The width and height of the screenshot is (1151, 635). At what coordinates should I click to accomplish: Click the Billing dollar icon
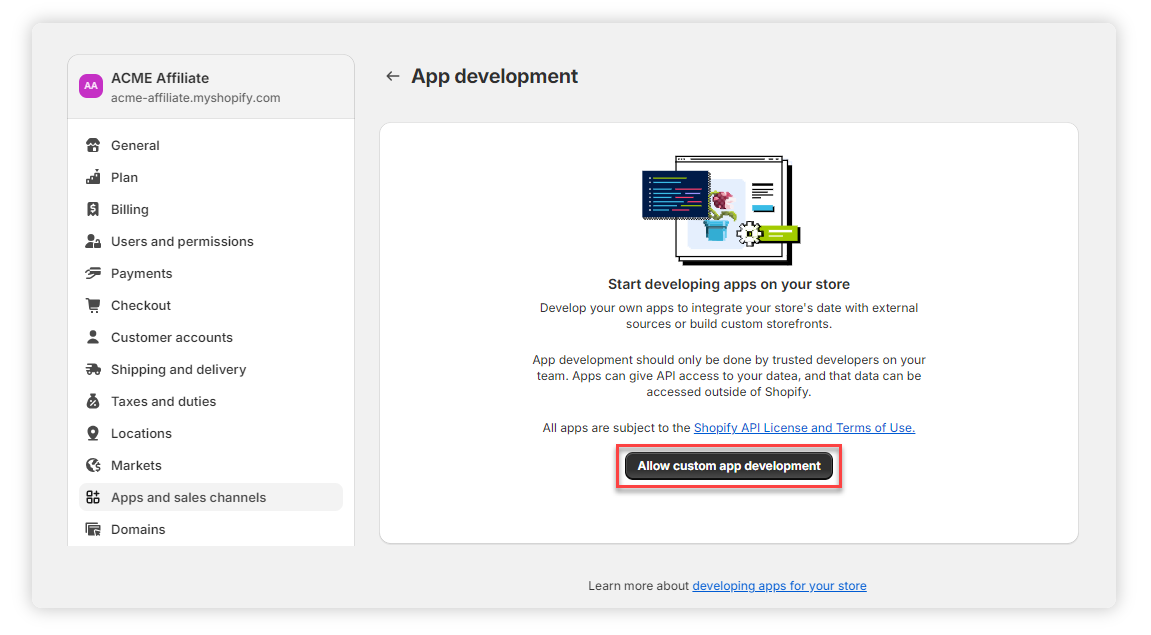tap(93, 210)
